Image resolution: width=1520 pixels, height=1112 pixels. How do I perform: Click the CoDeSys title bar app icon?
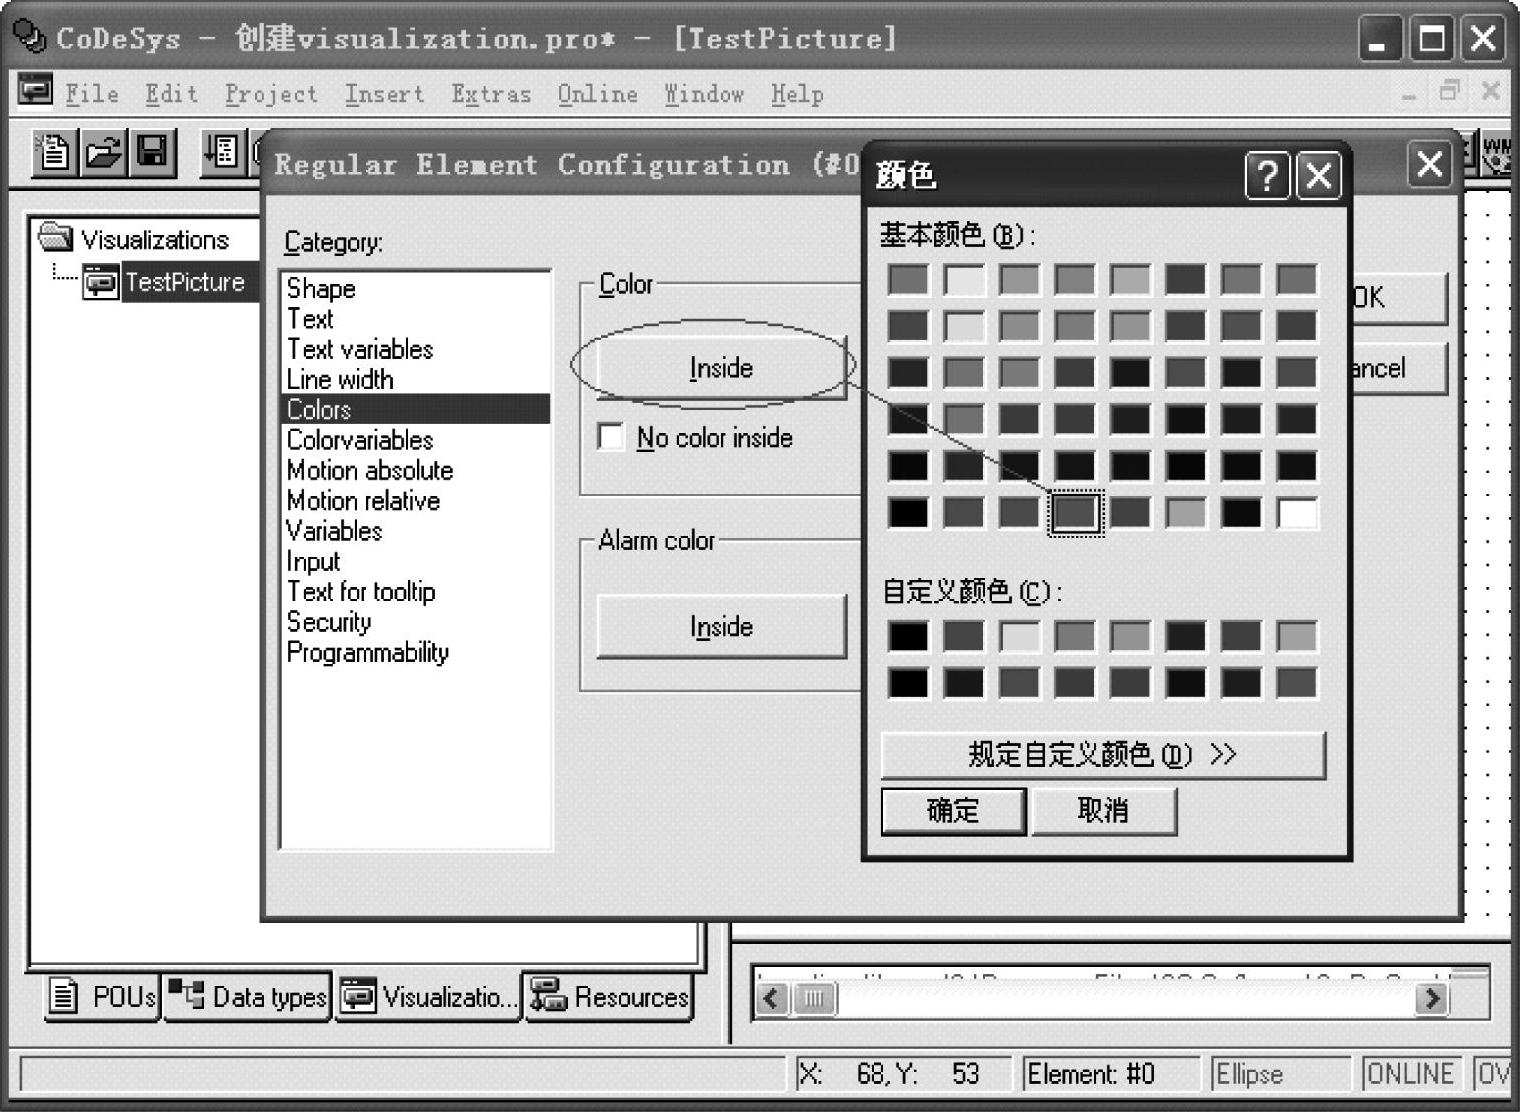pos(29,38)
